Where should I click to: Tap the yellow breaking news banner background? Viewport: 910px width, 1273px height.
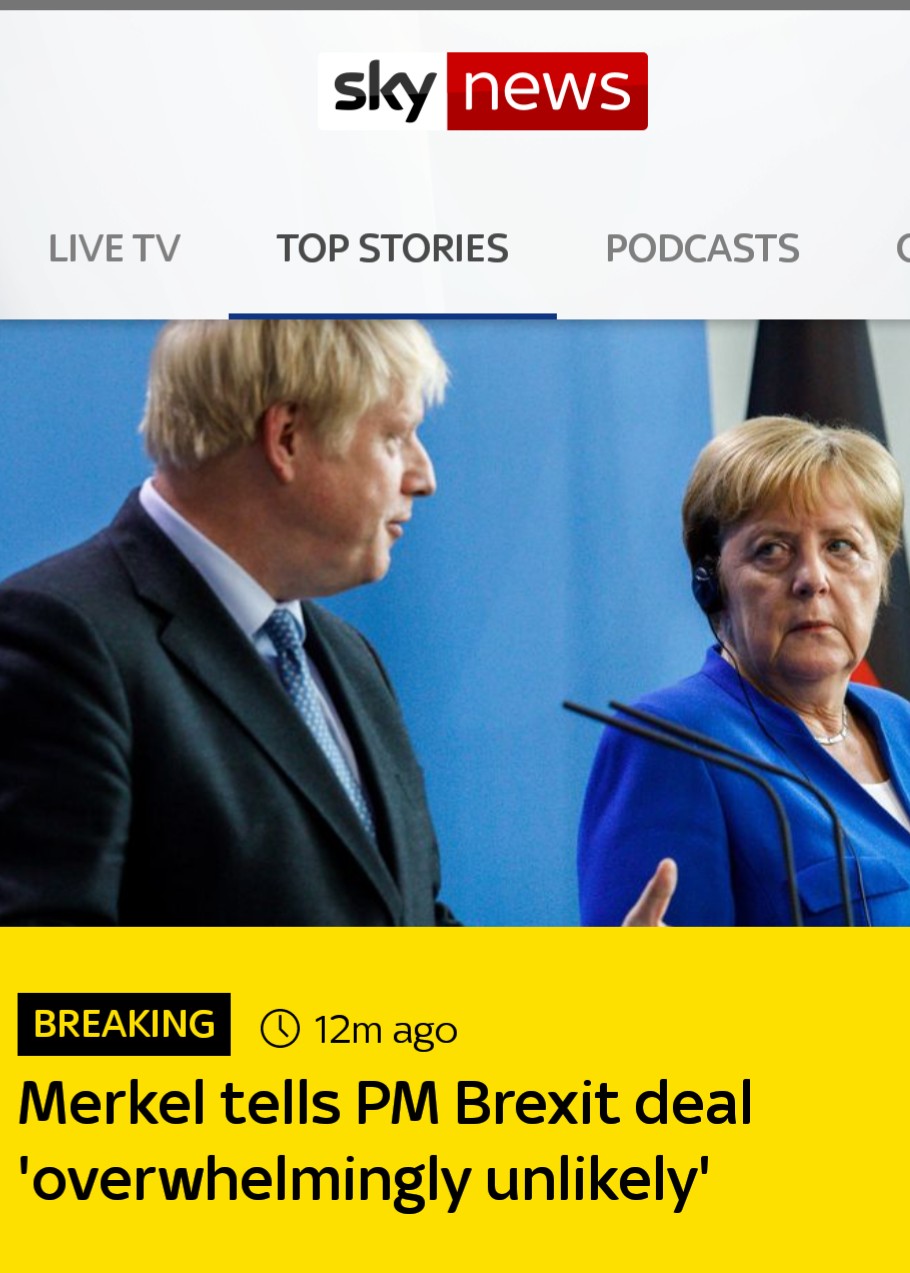[x=455, y=1100]
